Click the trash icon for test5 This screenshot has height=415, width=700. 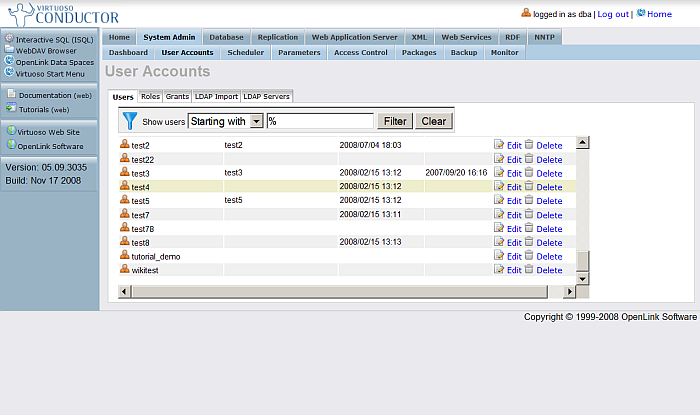529,200
